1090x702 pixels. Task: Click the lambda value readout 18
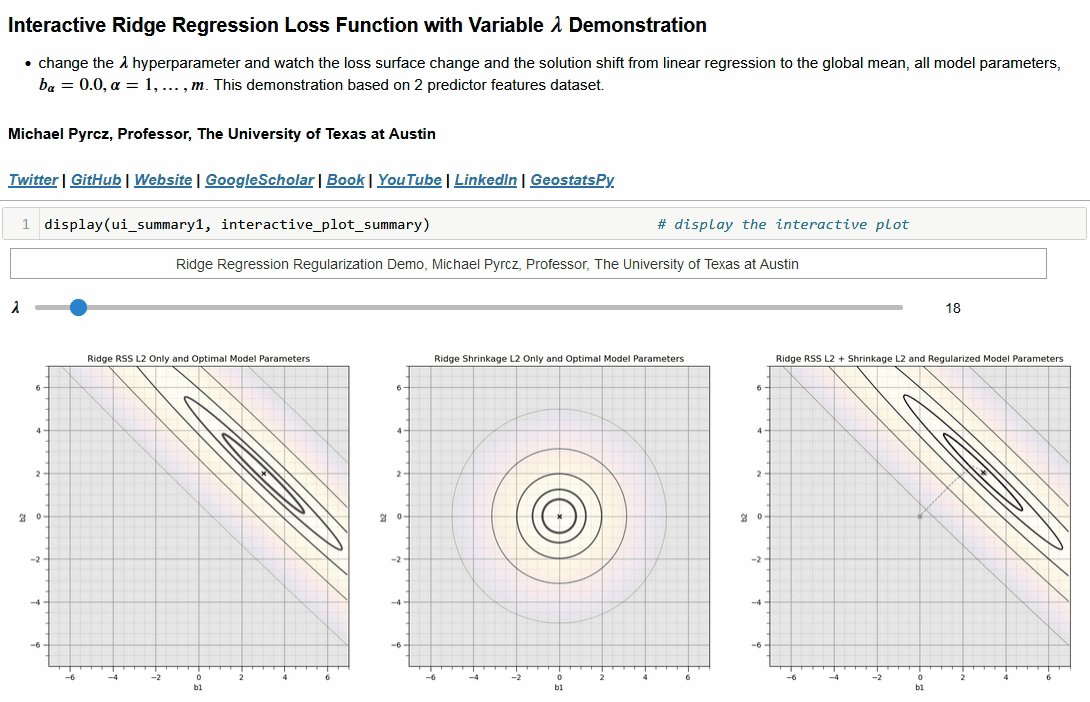click(x=952, y=308)
